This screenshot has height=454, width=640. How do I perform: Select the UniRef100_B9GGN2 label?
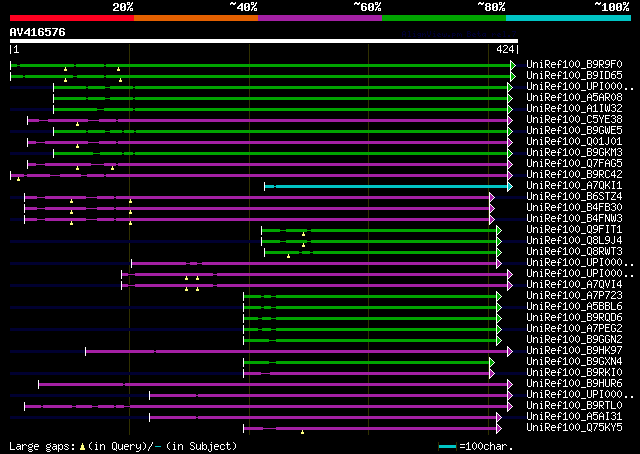tap(574, 340)
